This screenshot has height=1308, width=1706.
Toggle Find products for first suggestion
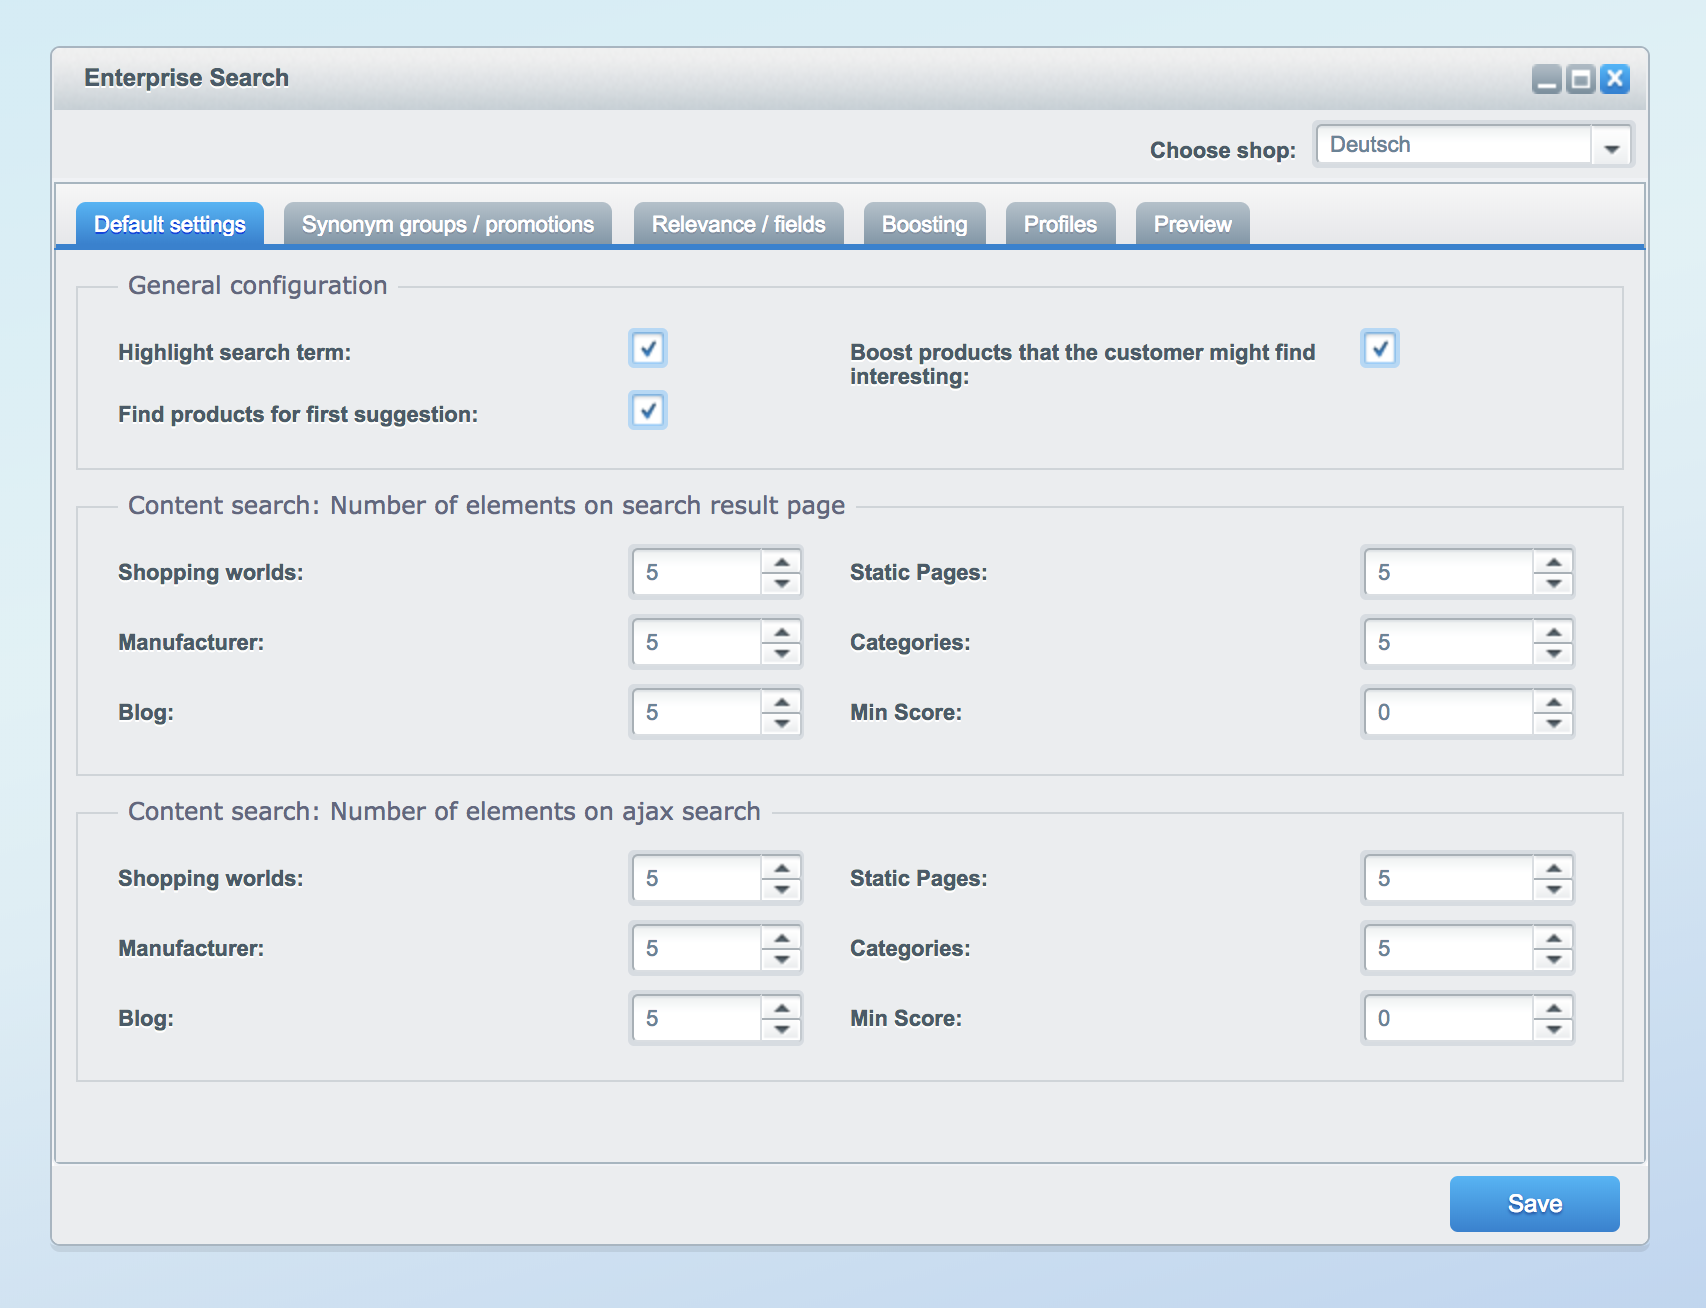[x=648, y=411]
